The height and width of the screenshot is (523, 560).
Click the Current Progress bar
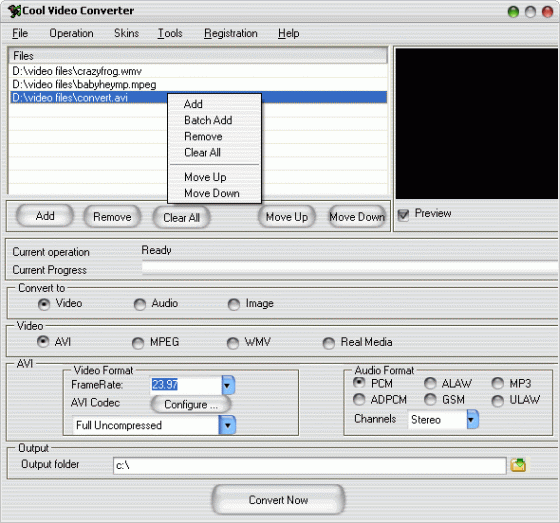coord(350,268)
